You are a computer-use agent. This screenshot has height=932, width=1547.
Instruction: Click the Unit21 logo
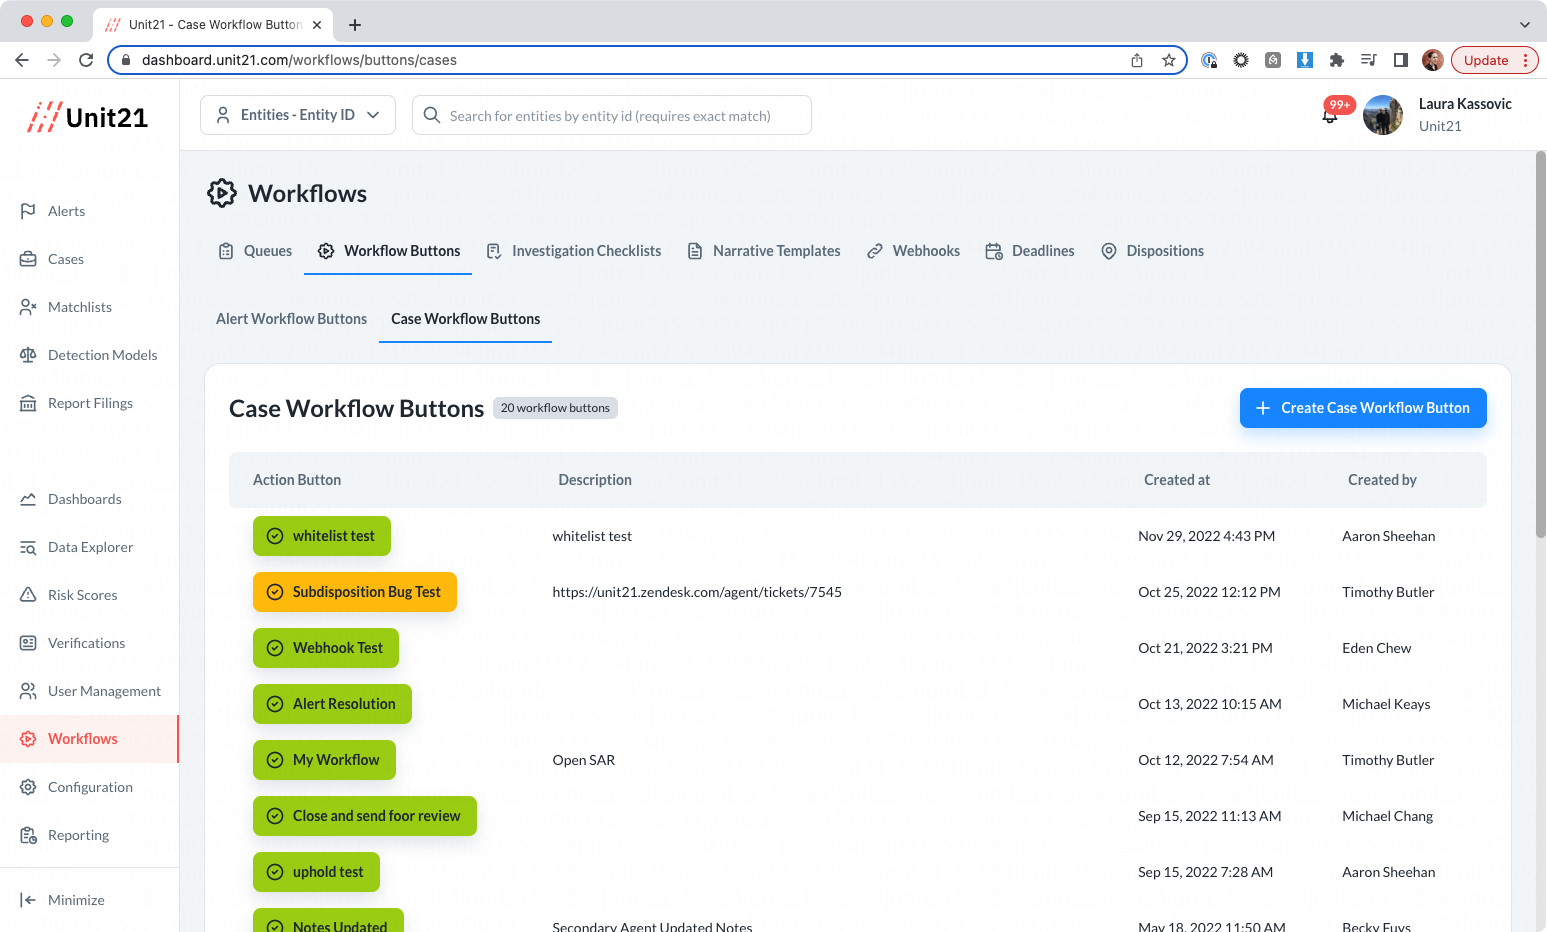tap(88, 117)
